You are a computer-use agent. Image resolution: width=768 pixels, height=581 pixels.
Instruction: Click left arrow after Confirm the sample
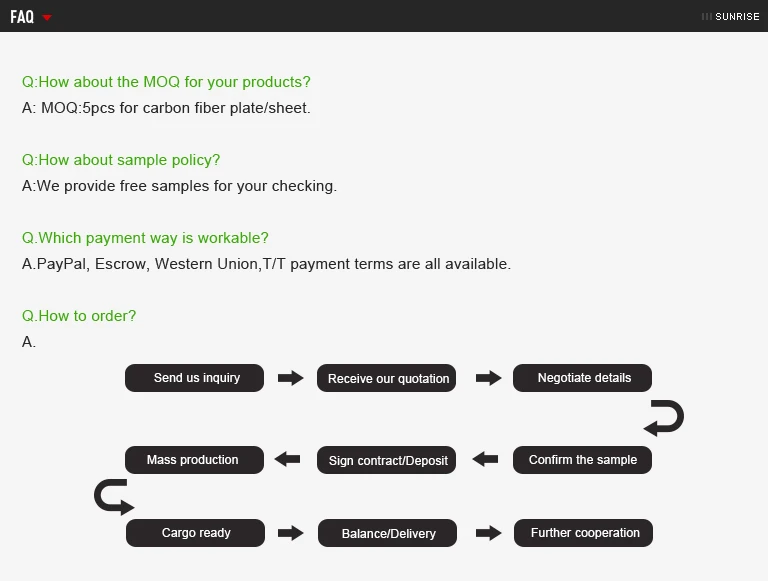point(485,459)
